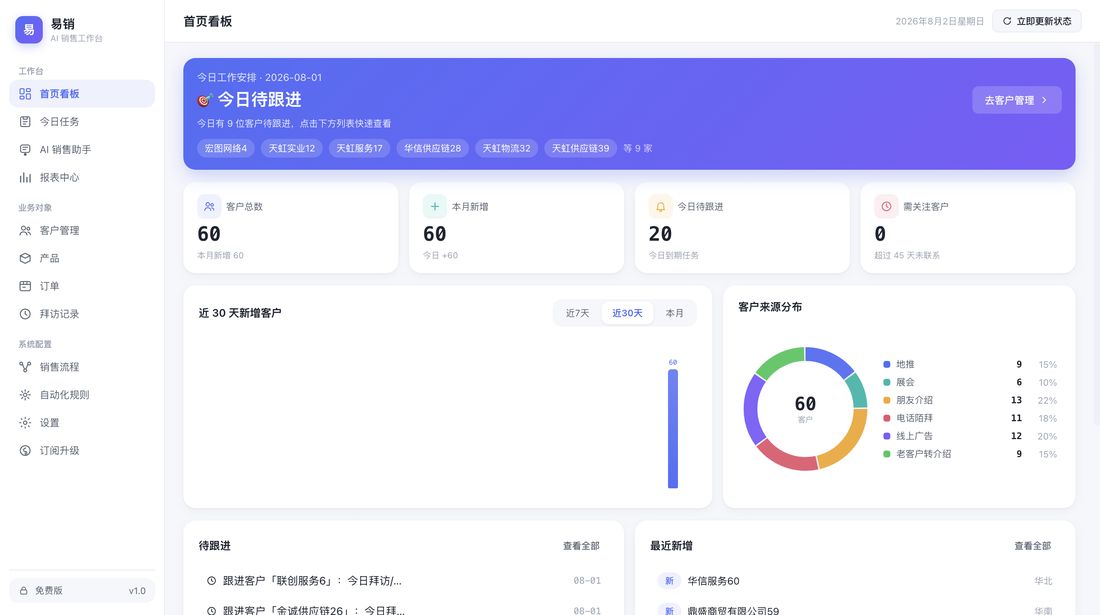1100x615 pixels.
Task: Click date text 2026年8月2日星期日
Action: (x=939, y=21)
